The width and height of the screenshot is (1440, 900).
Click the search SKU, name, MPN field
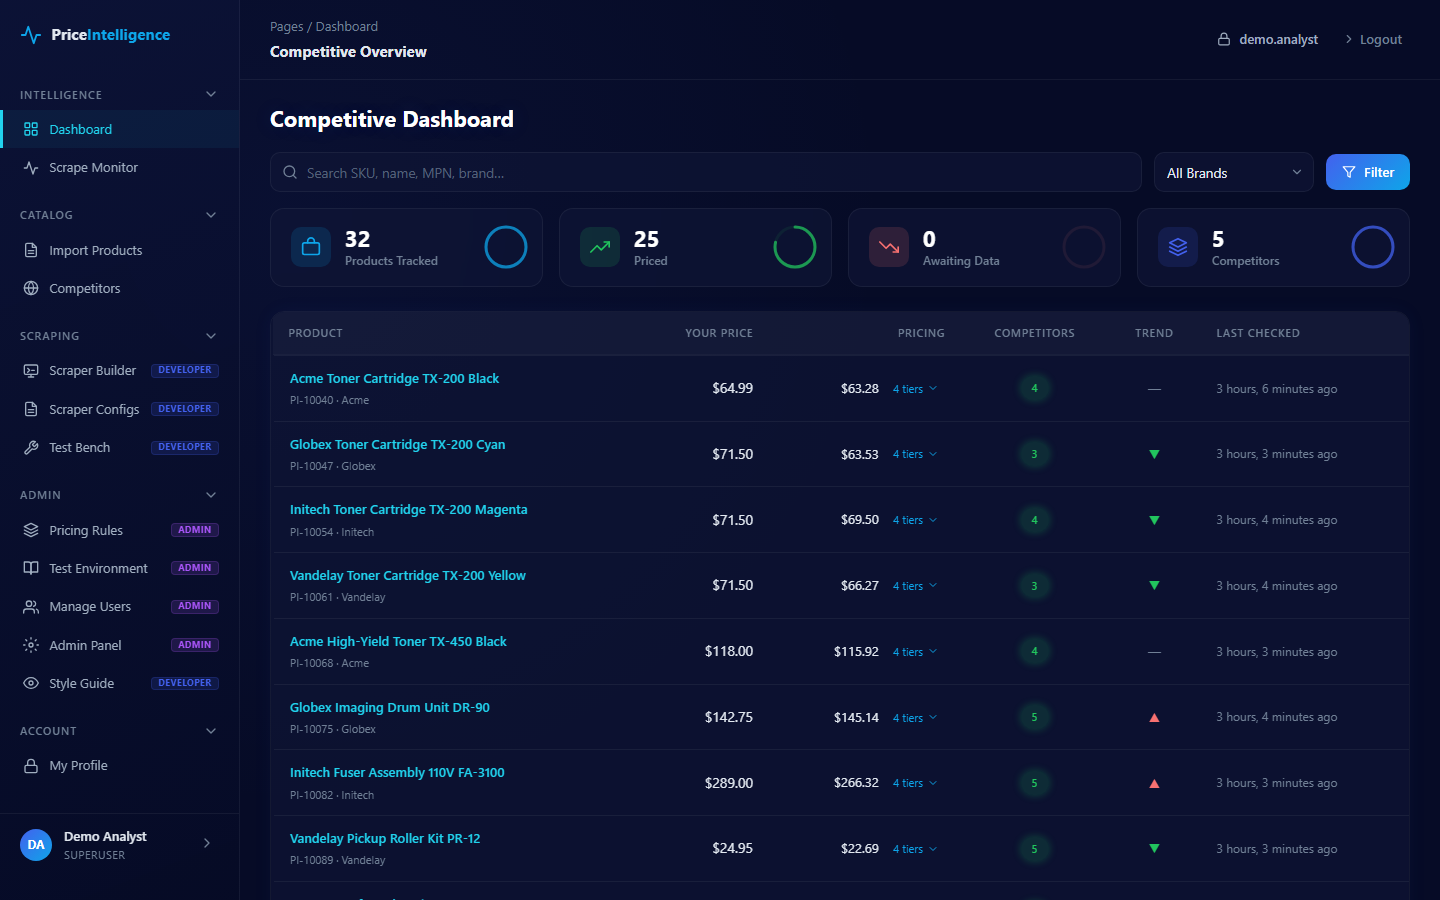coord(706,172)
